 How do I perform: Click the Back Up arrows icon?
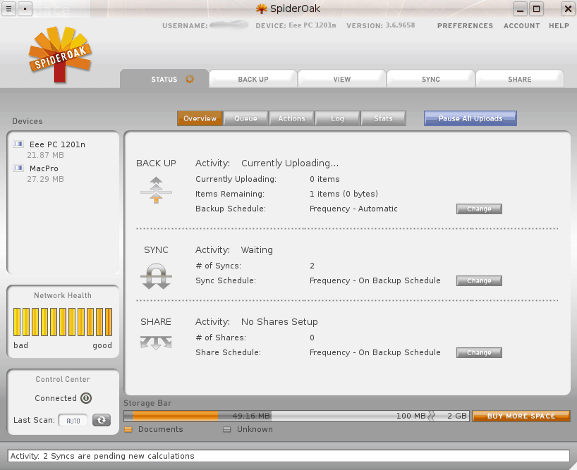[x=156, y=190]
